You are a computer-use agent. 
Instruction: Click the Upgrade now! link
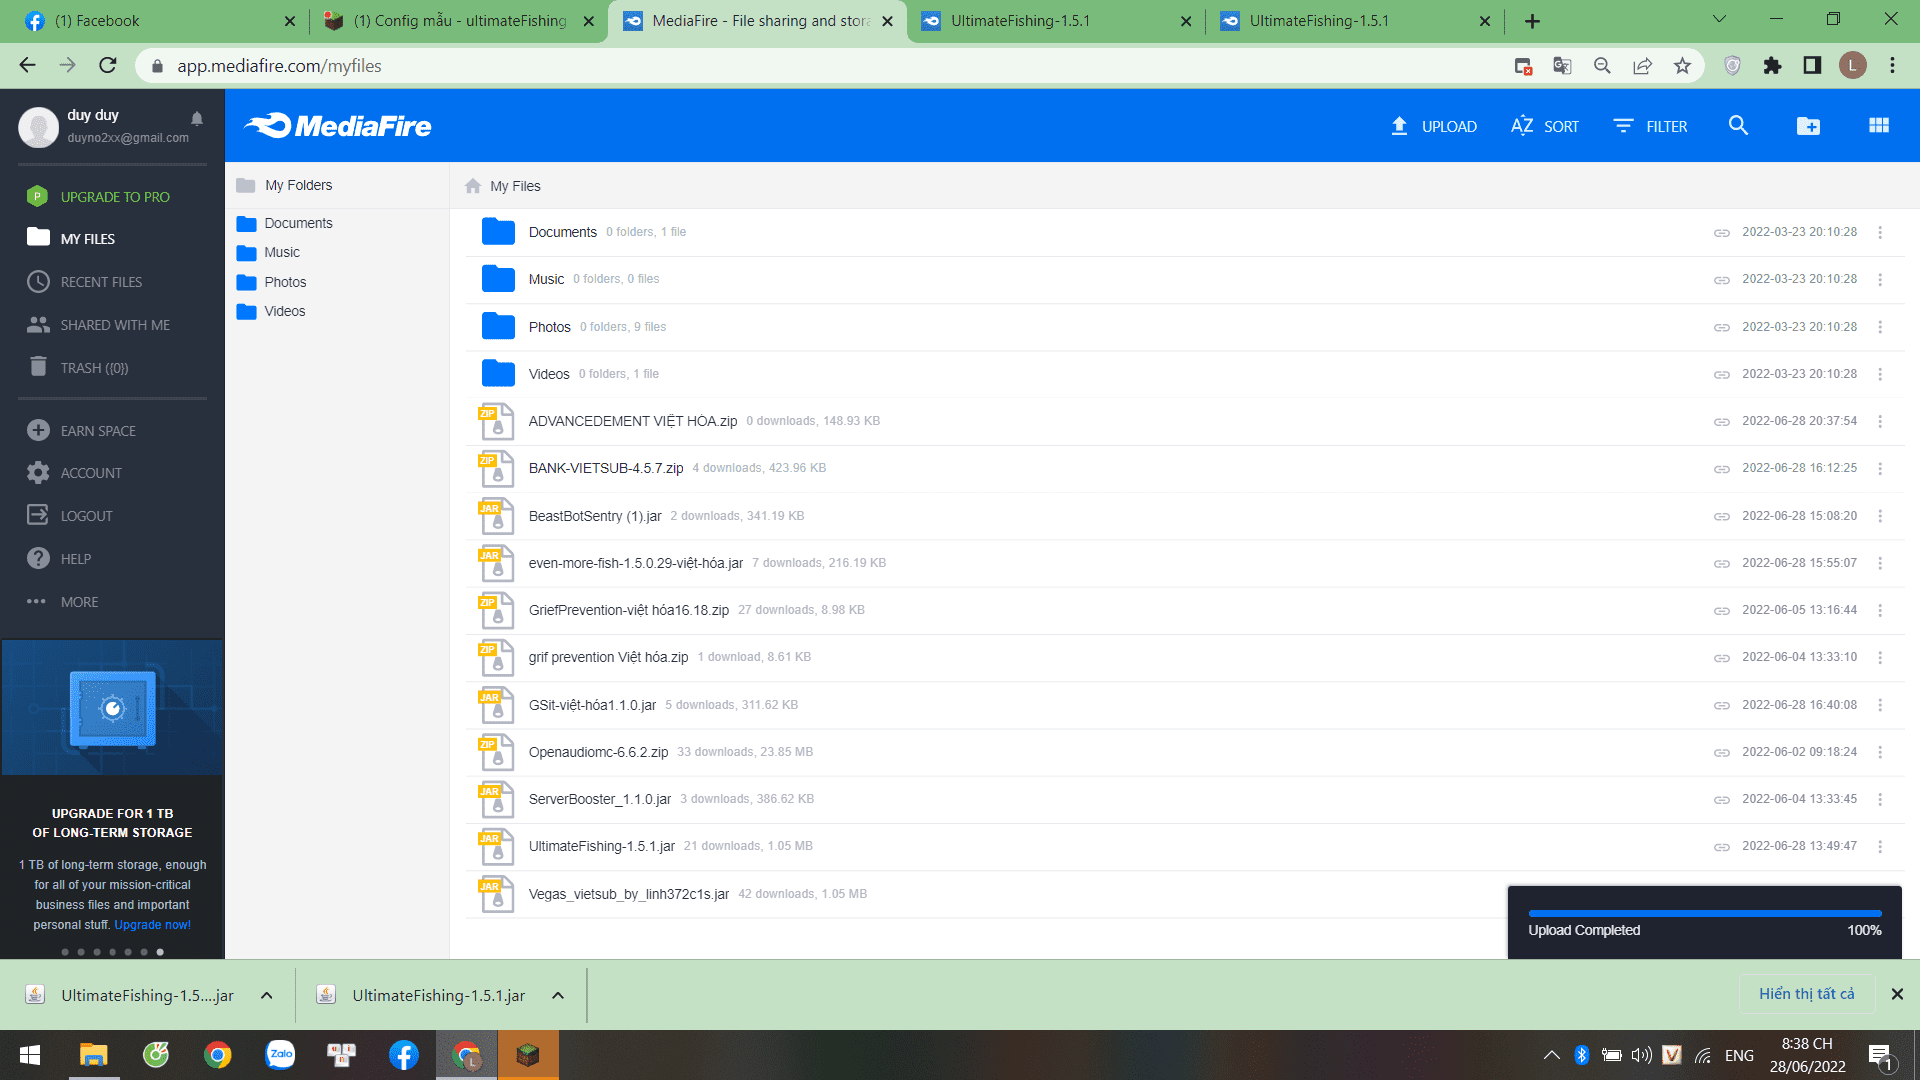pos(152,925)
